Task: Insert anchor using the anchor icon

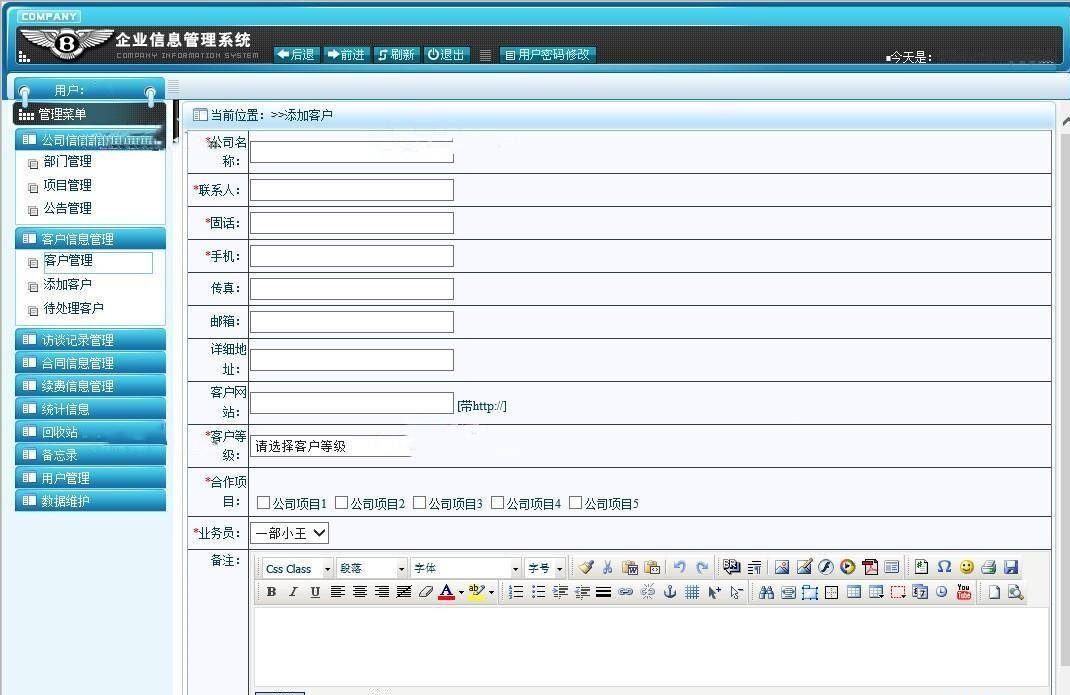Action: click(670, 592)
